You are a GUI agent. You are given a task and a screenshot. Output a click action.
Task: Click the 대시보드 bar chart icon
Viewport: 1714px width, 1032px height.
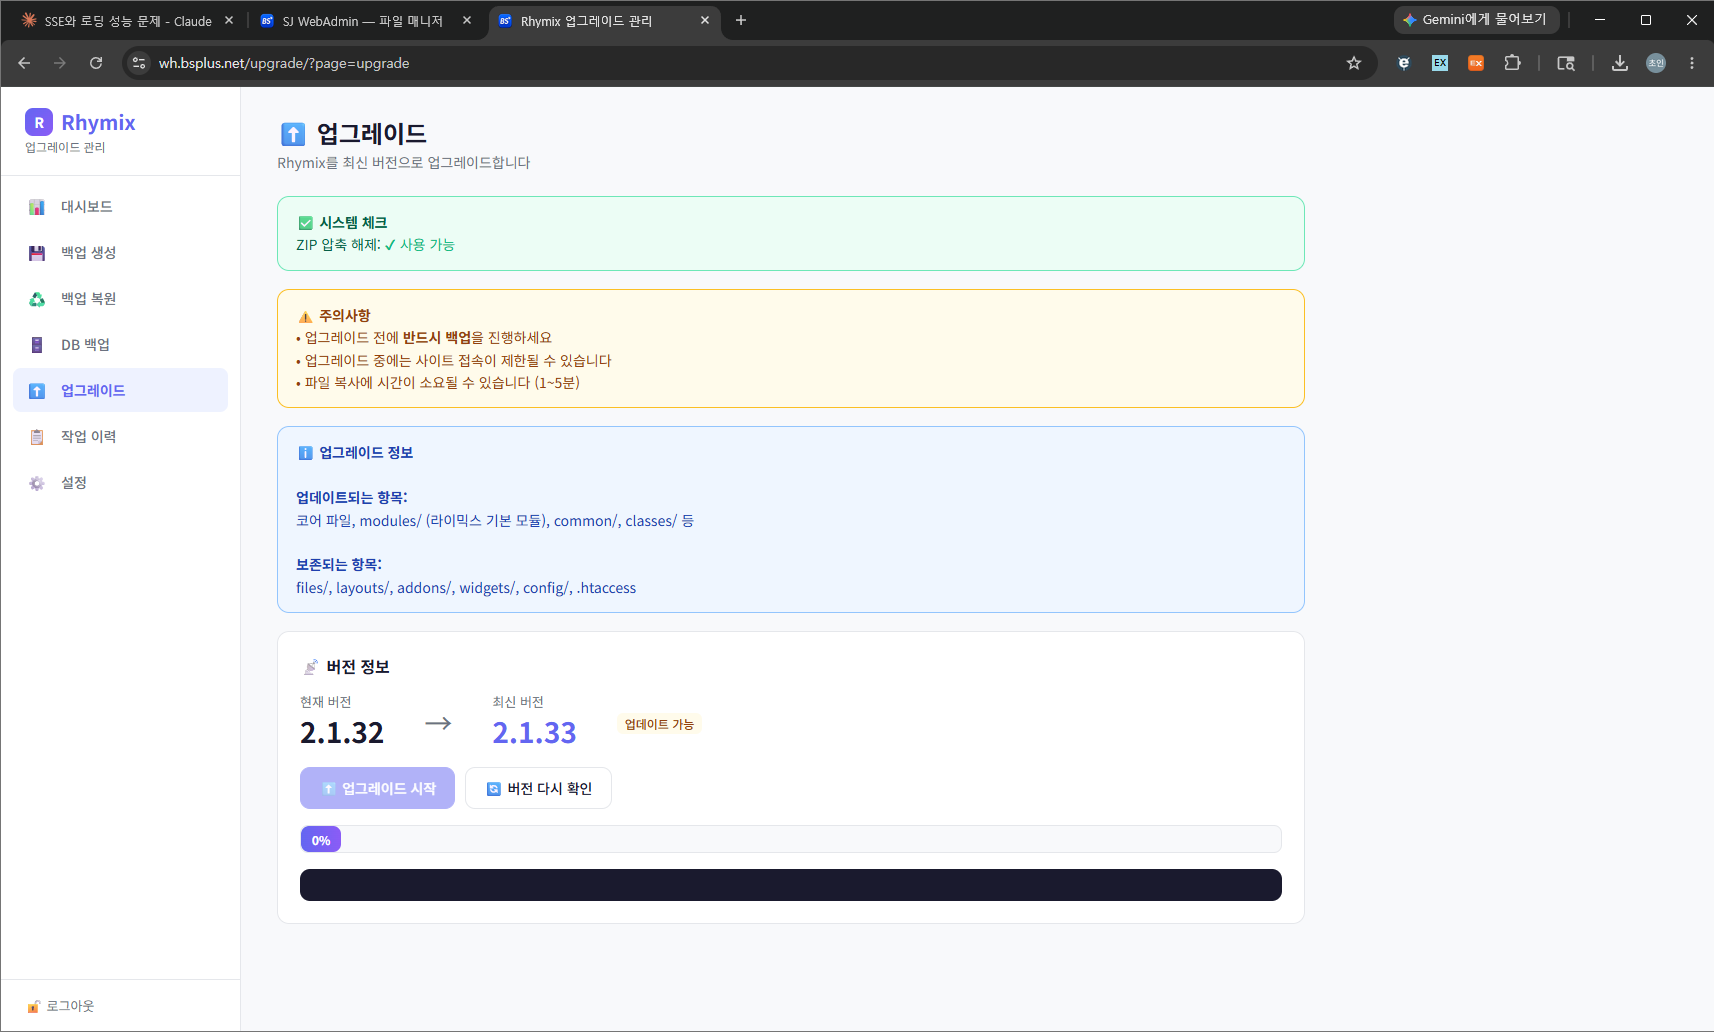click(37, 207)
